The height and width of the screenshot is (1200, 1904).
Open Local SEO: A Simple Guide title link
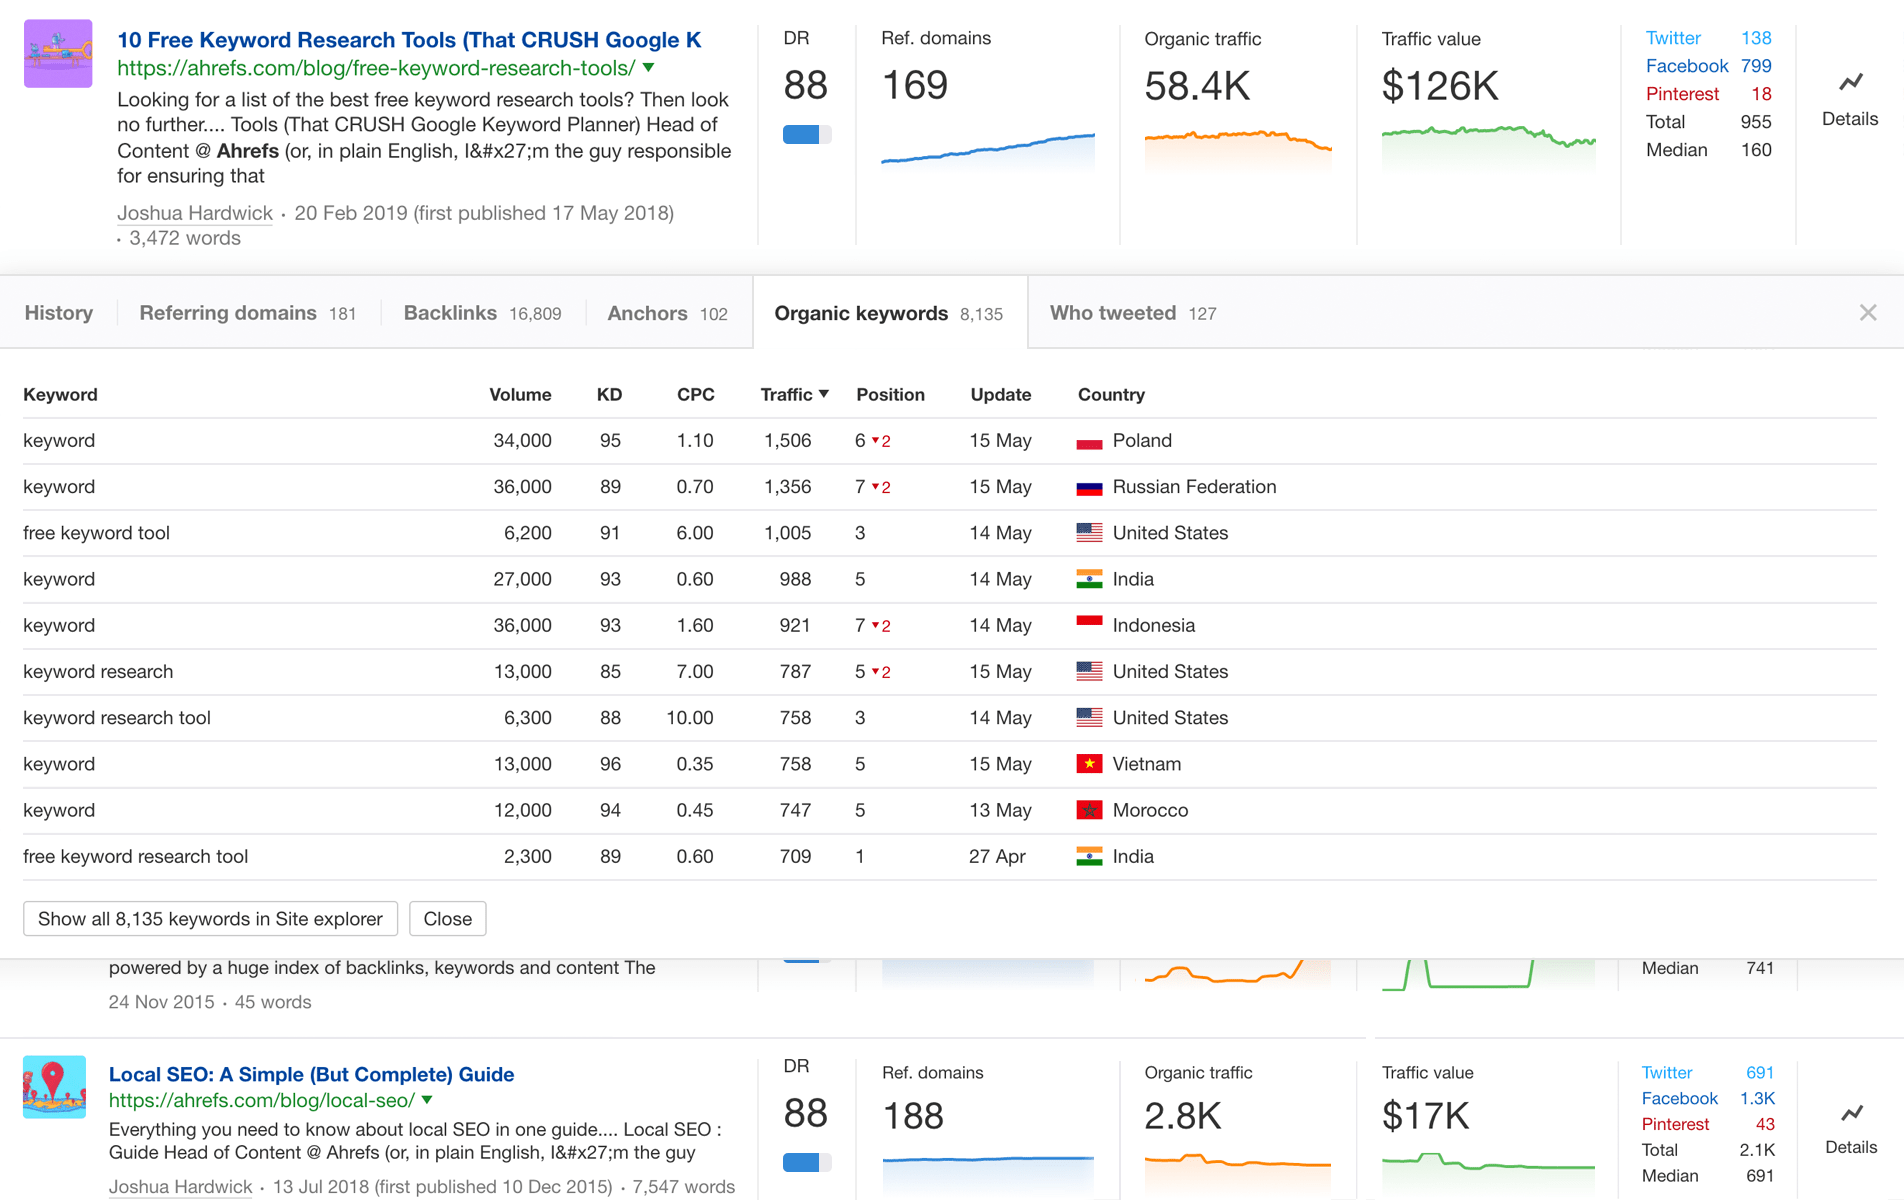(311, 1074)
